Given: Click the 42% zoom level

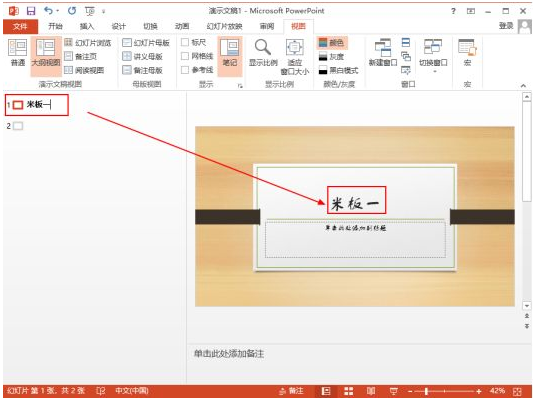Looking at the screenshot, I should point(497,391).
